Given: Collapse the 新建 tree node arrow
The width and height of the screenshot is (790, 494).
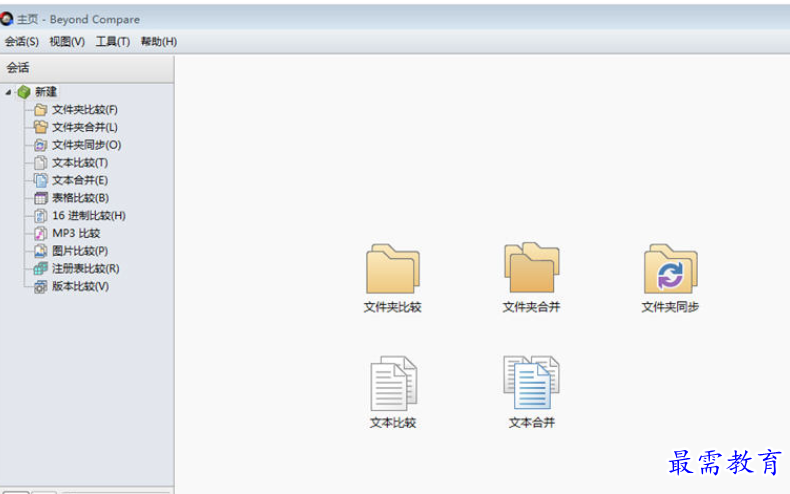Looking at the screenshot, I should pyautogui.click(x=8, y=92).
